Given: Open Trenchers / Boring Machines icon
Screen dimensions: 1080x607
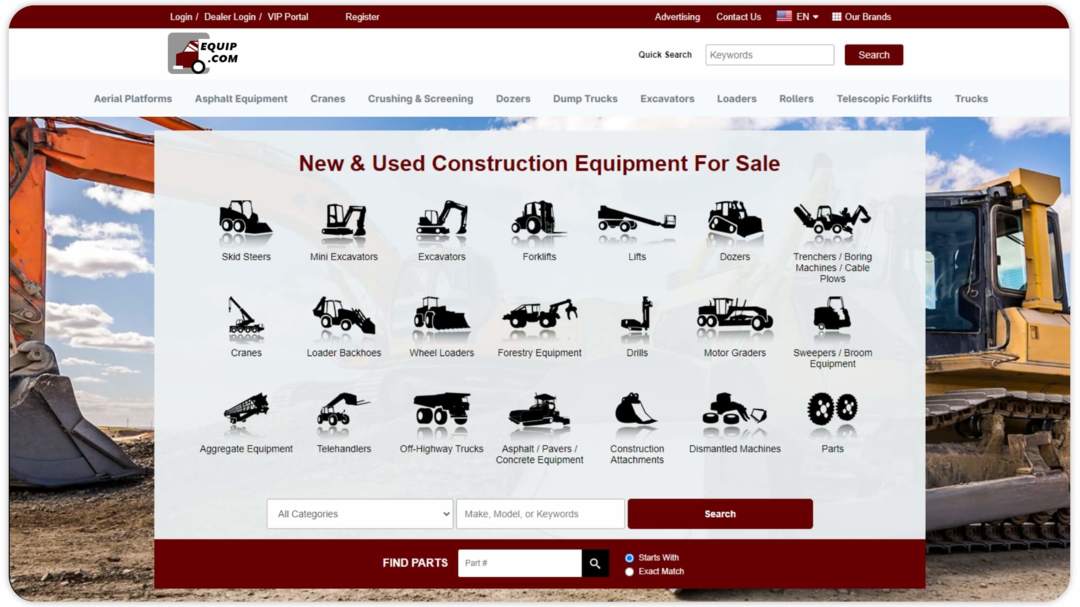Looking at the screenshot, I should click(832, 219).
